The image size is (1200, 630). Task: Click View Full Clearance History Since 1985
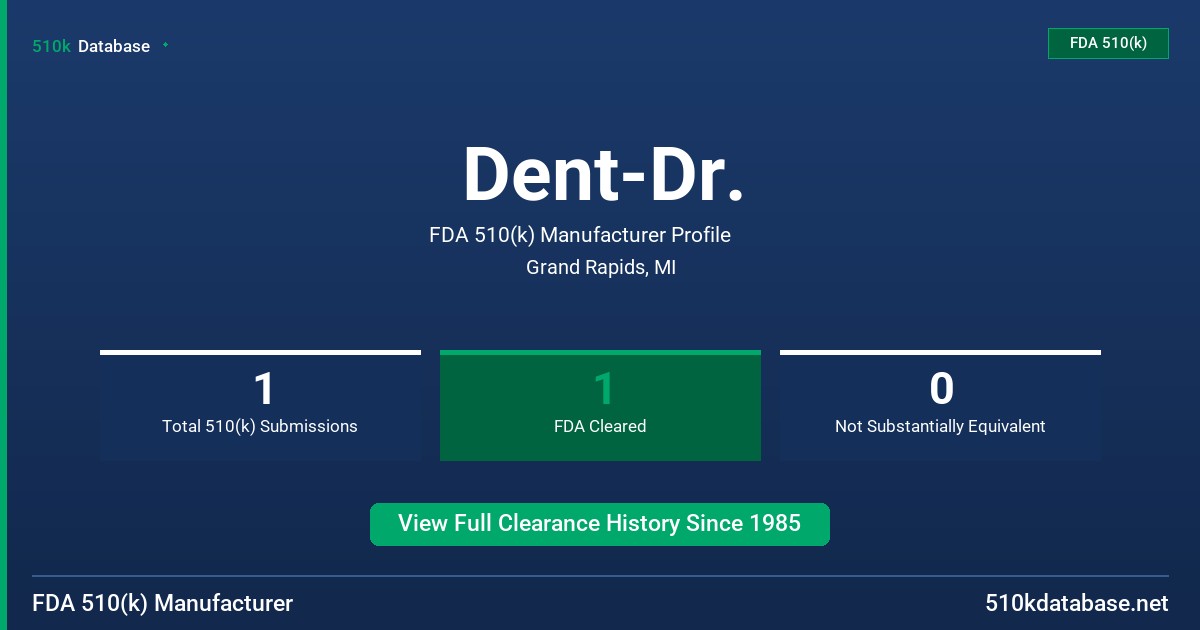(x=600, y=524)
